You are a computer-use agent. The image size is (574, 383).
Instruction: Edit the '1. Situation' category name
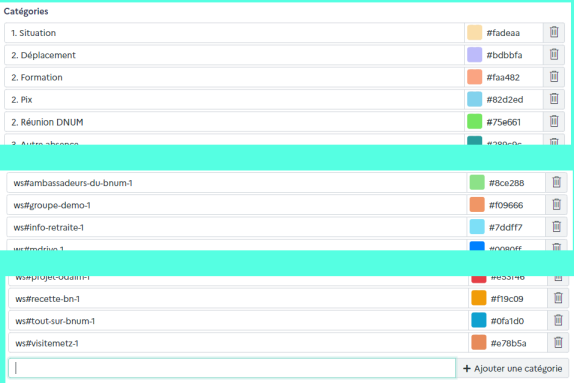coord(234,33)
